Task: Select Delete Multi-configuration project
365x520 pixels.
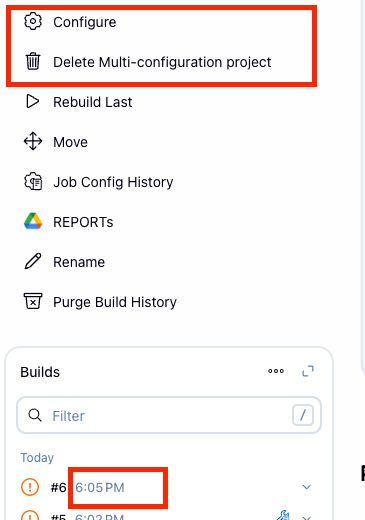Action: [x=162, y=62]
